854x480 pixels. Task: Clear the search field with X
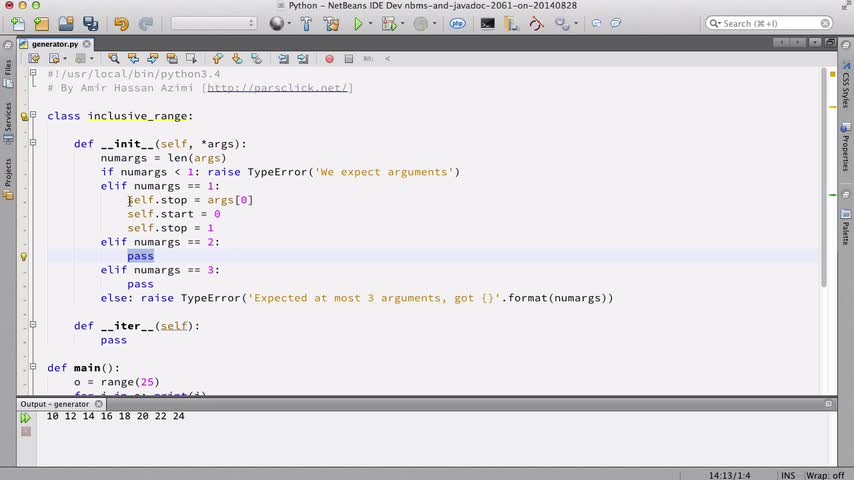(825, 23)
